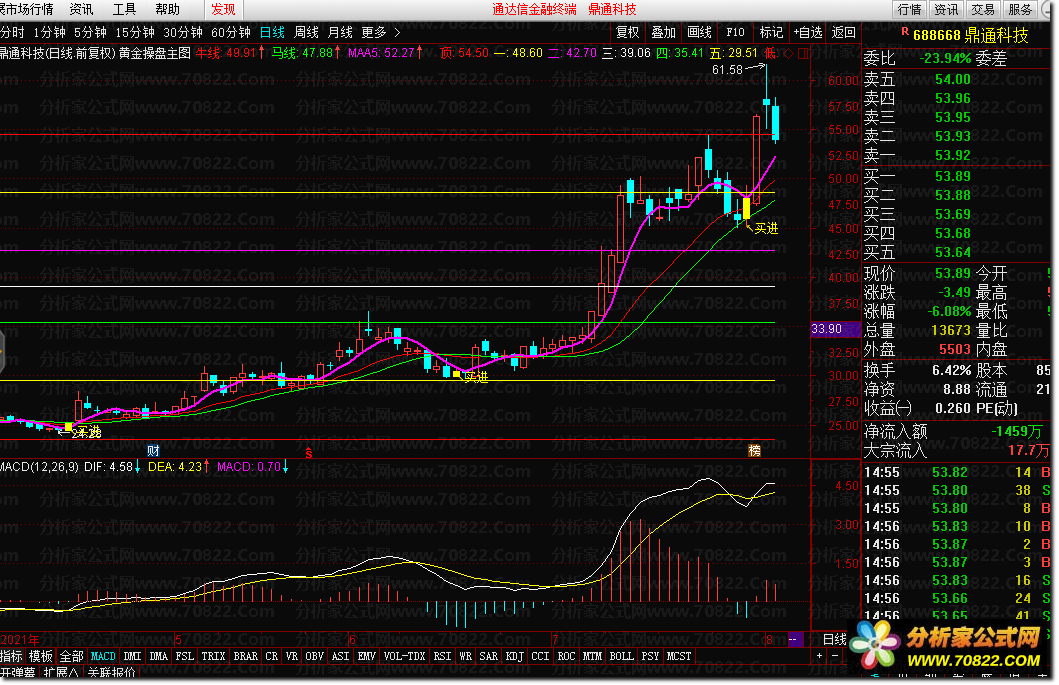The width and height of the screenshot is (1059, 685).
Task: Select the WR indicator tab
Action: click(465, 656)
